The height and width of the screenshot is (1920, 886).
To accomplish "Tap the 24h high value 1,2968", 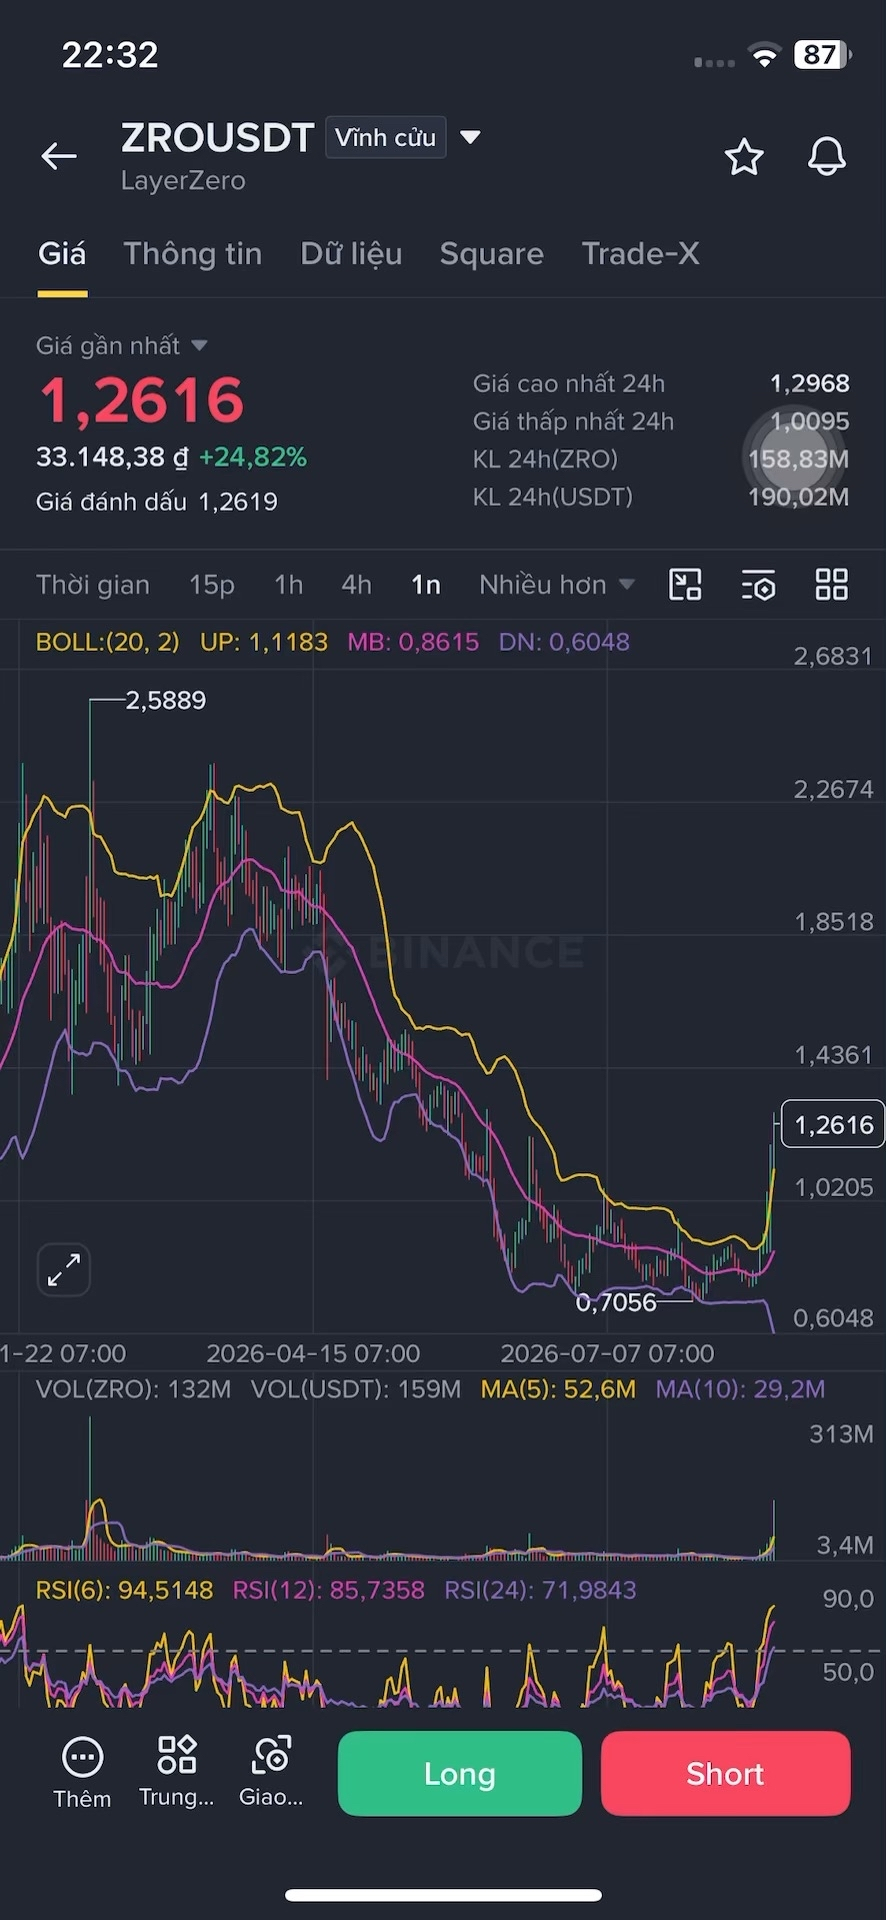I will tap(810, 384).
